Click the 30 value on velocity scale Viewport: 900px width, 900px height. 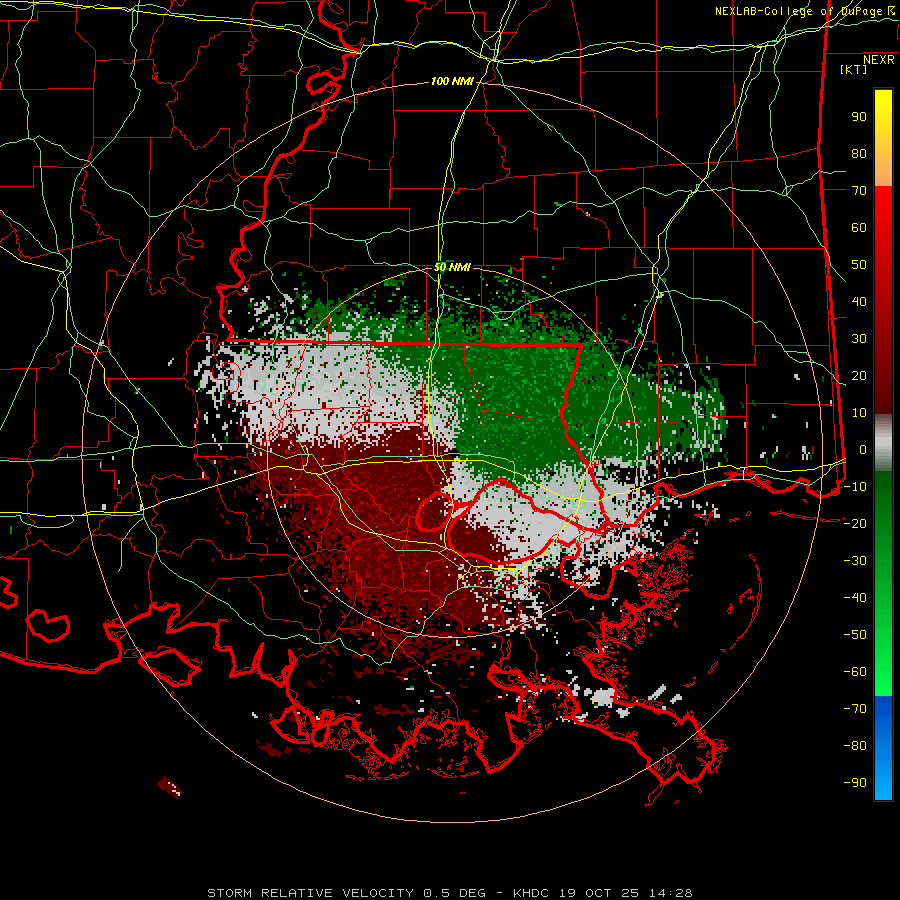click(x=859, y=339)
